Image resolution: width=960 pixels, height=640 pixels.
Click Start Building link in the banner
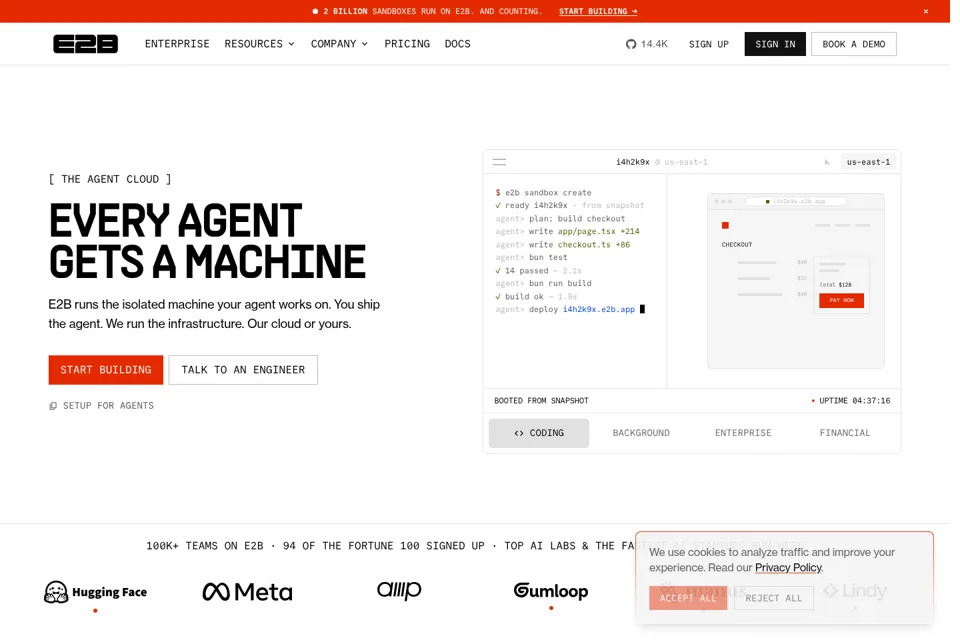tap(598, 11)
